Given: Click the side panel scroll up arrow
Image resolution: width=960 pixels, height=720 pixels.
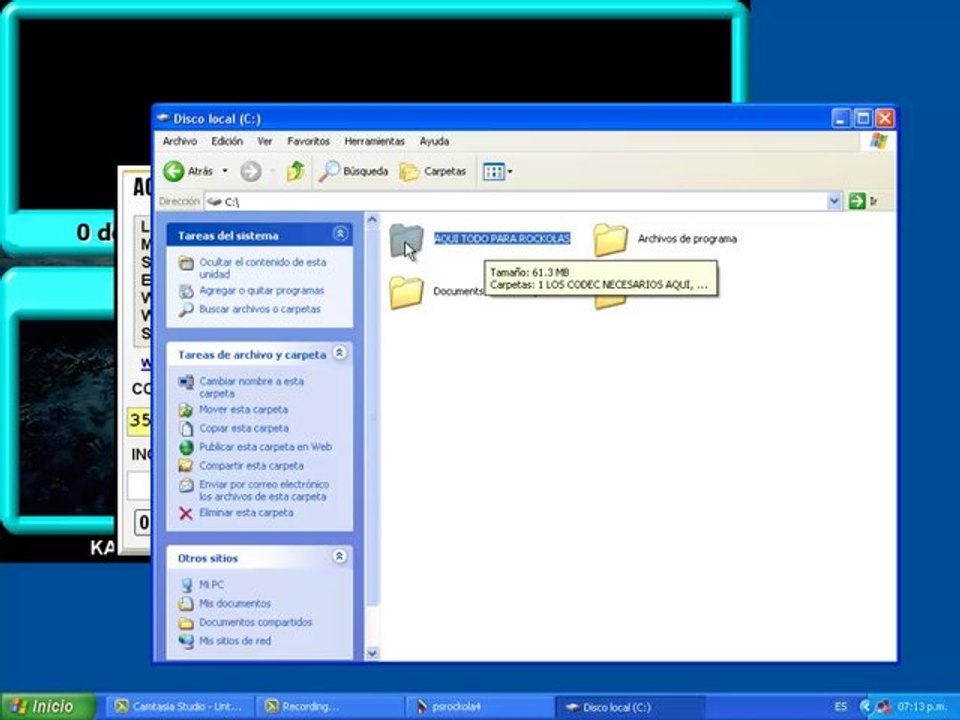Looking at the screenshot, I should [x=372, y=220].
